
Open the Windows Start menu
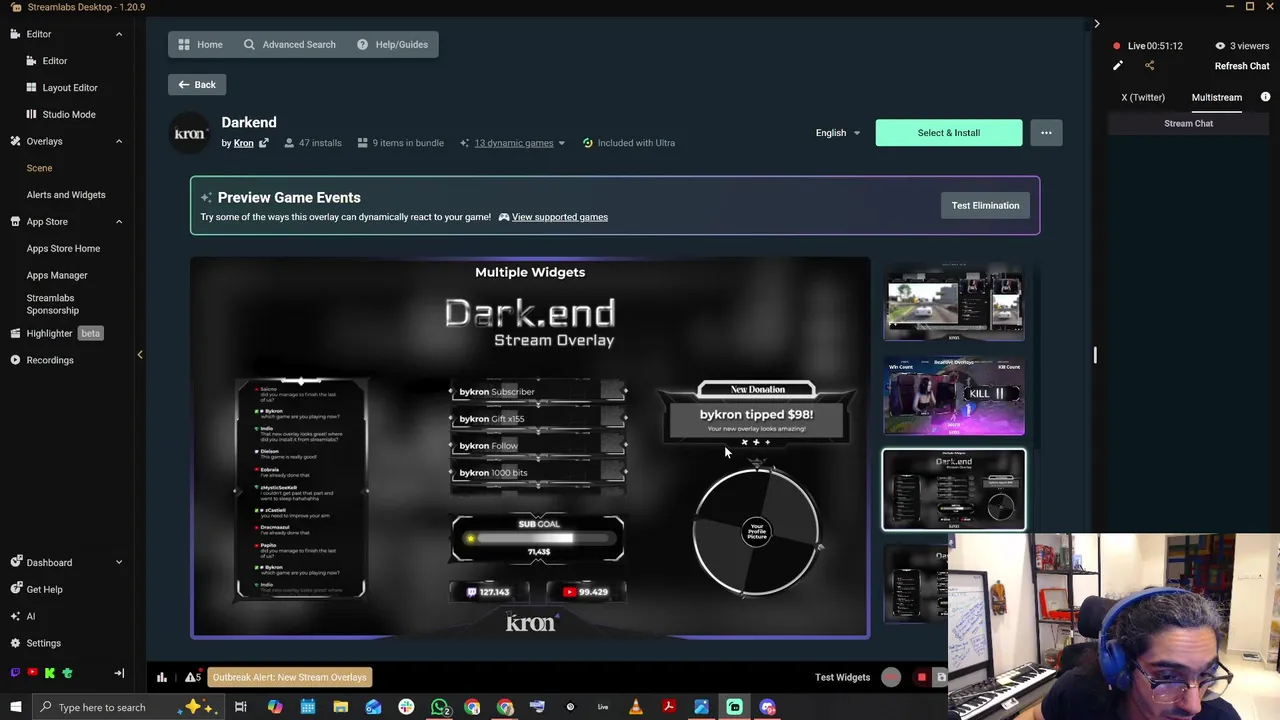pyautogui.click(x=15, y=707)
